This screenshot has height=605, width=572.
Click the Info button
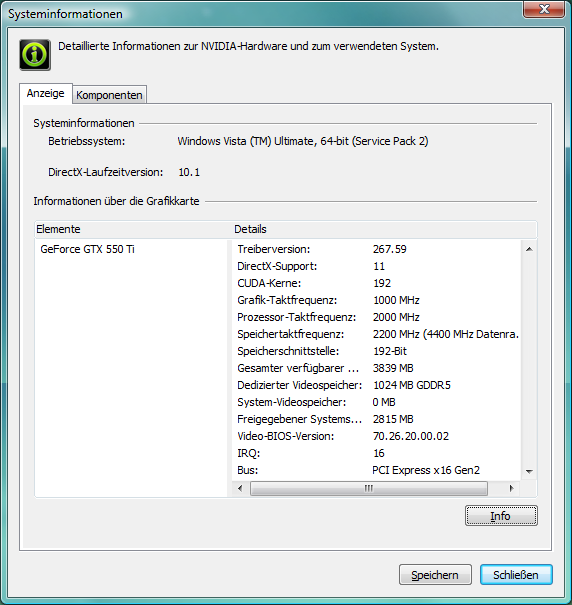coord(501,516)
